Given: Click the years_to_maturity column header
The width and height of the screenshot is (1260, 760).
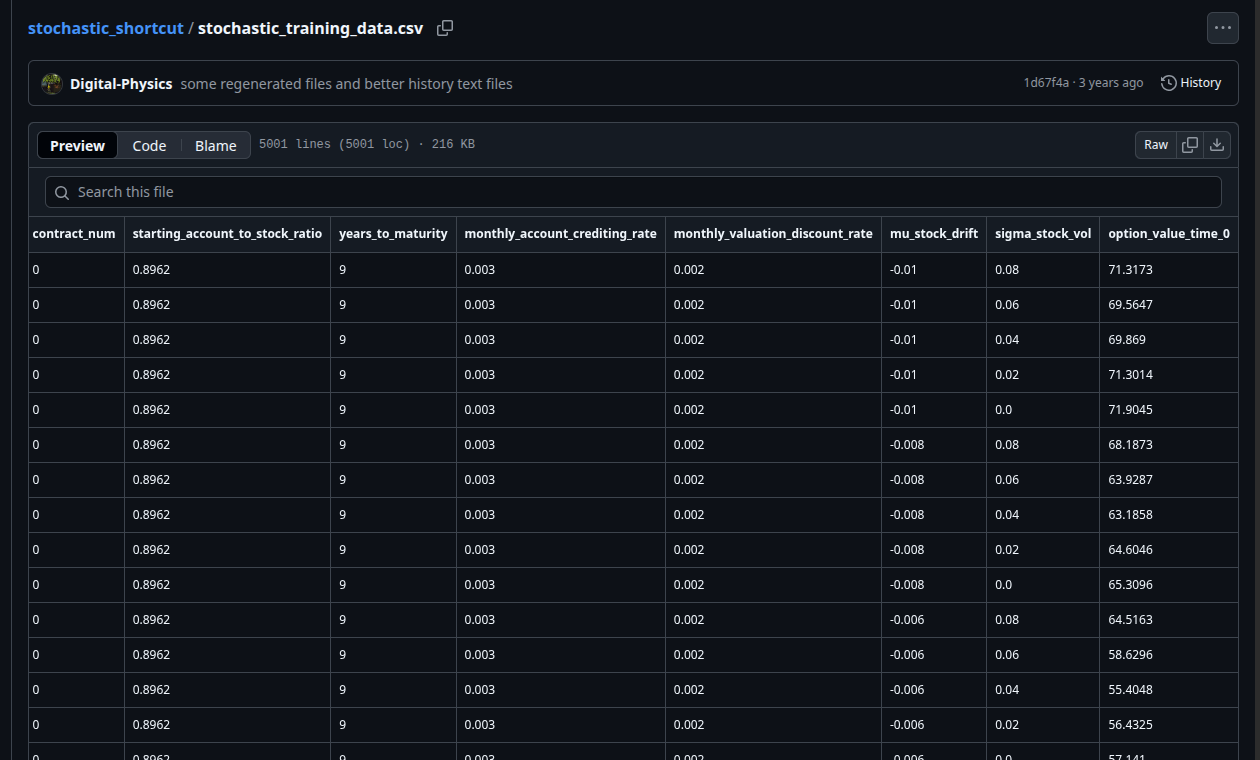Looking at the screenshot, I should coord(393,234).
